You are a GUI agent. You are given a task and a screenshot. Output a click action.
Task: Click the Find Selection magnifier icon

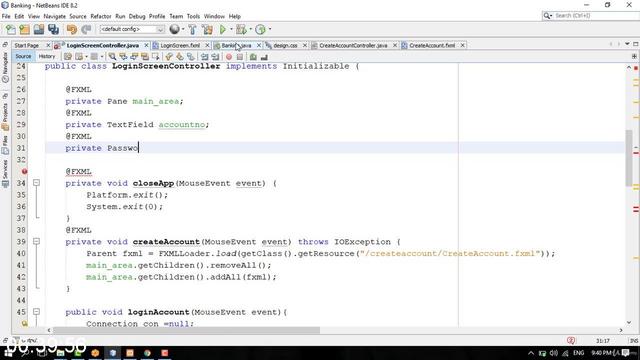[x=112, y=57]
